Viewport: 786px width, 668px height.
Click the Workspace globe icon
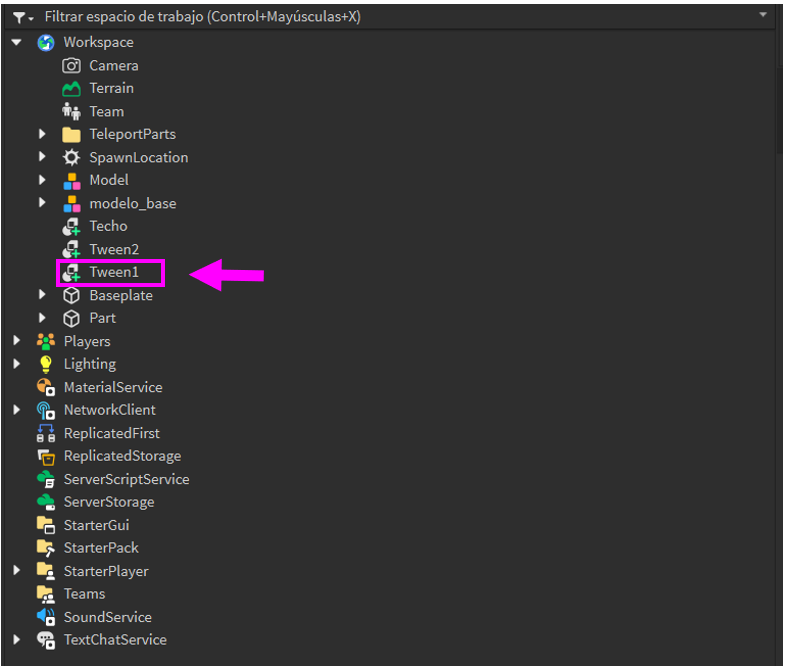pyautogui.click(x=46, y=43)
